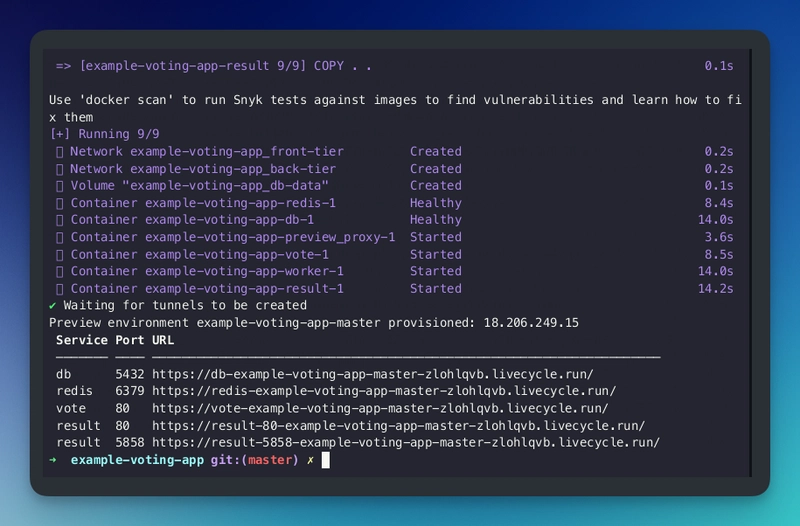This screenshot has width=800, height=526.
Task: Click the status glyph beside redis-1 container
Action: (60, 203)
